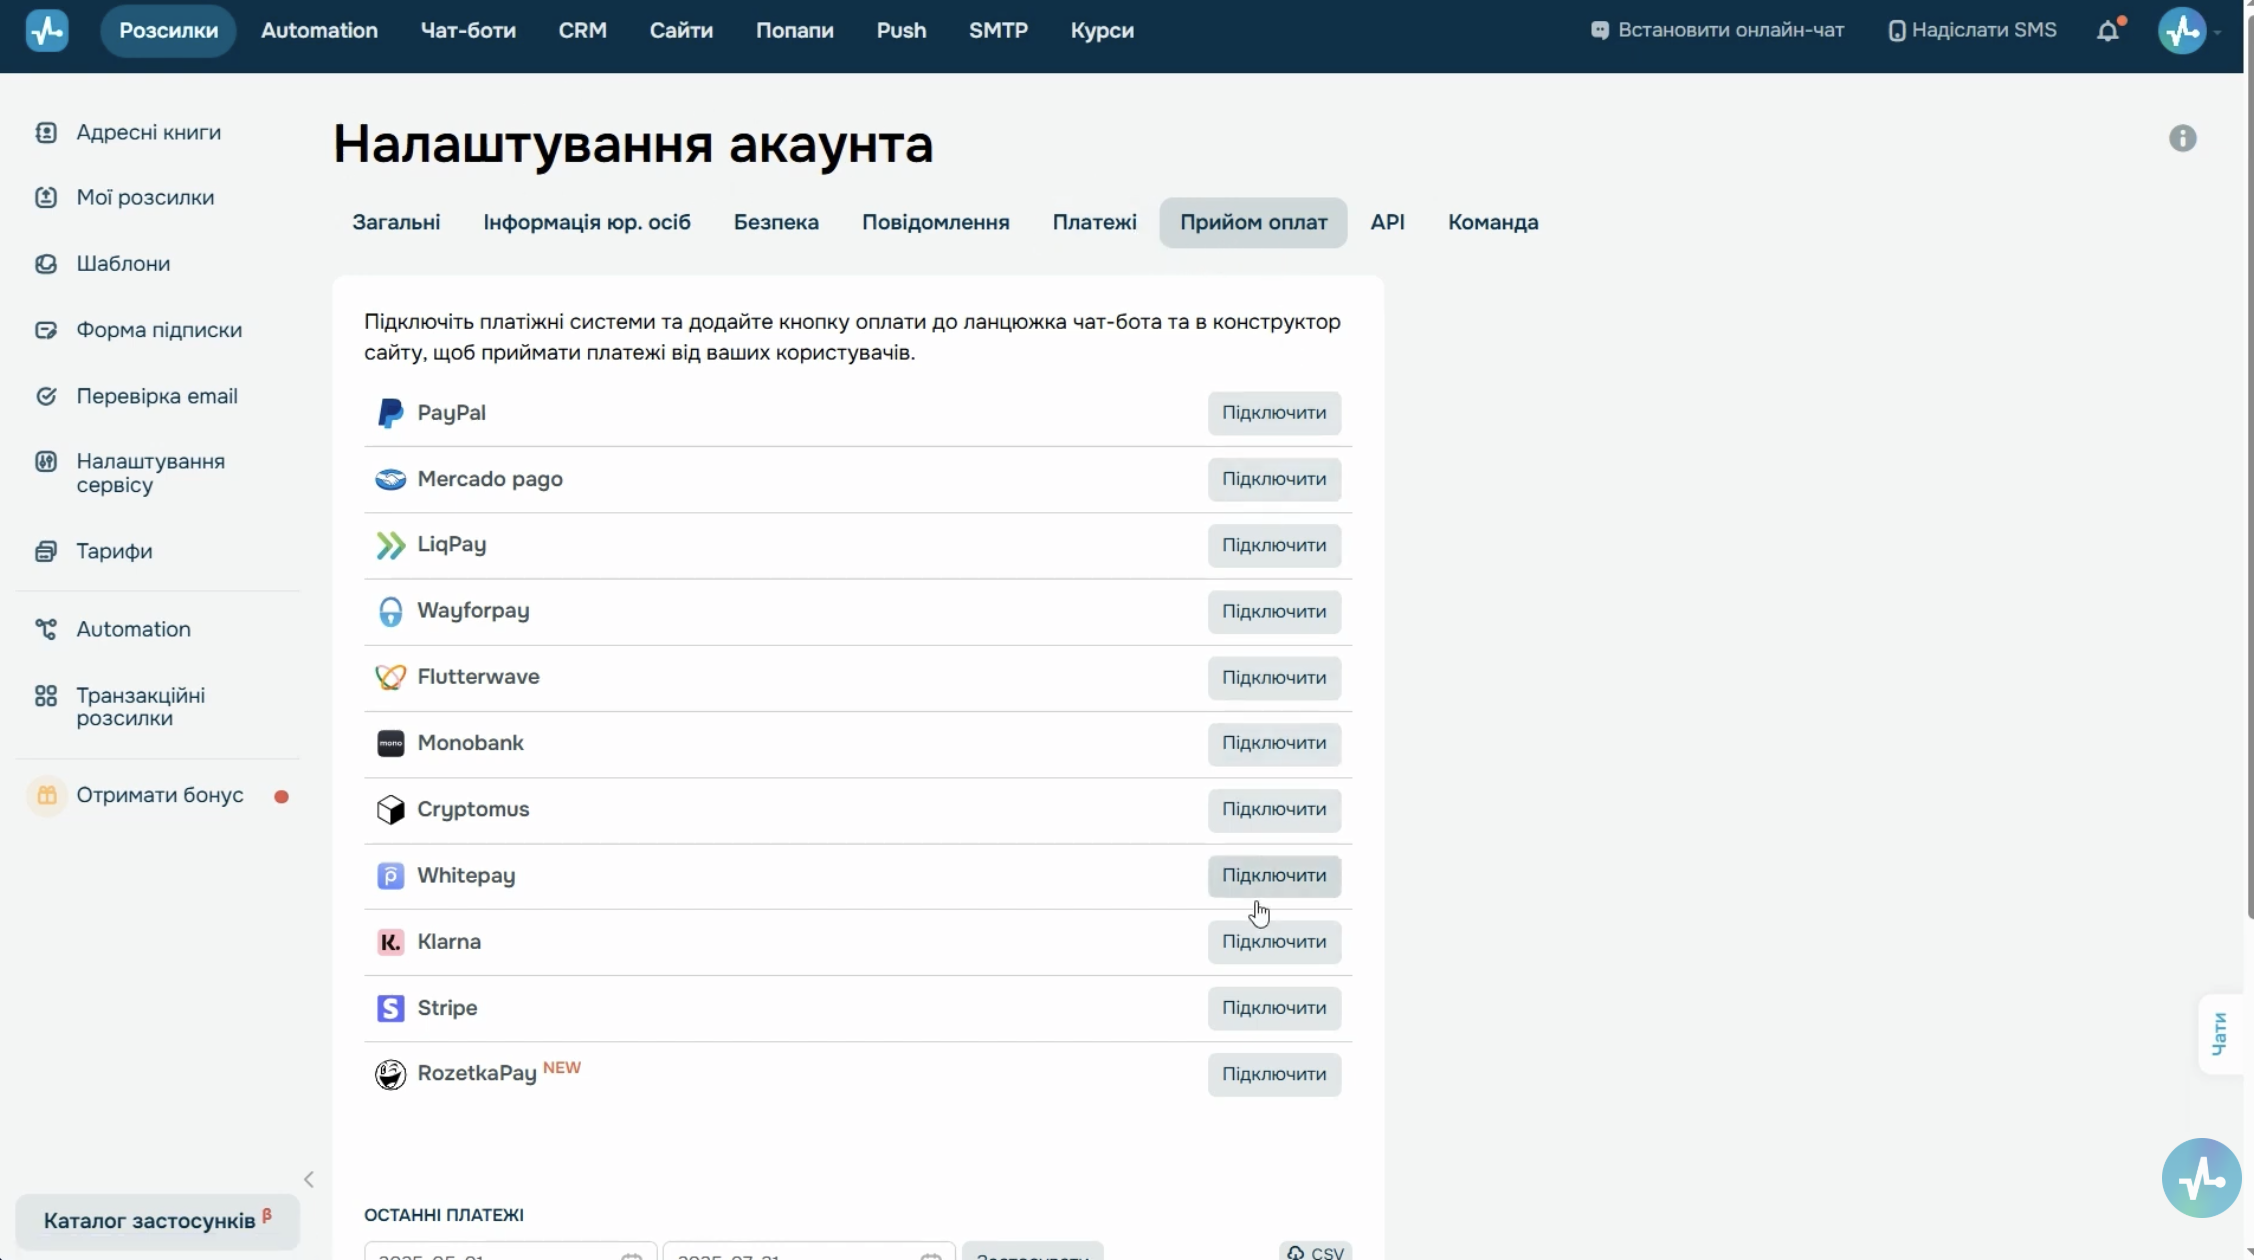Viewport: 2254px width, 1260px height.
Task: Open Чат-боти in the top navigation
Action: point(468,31)
